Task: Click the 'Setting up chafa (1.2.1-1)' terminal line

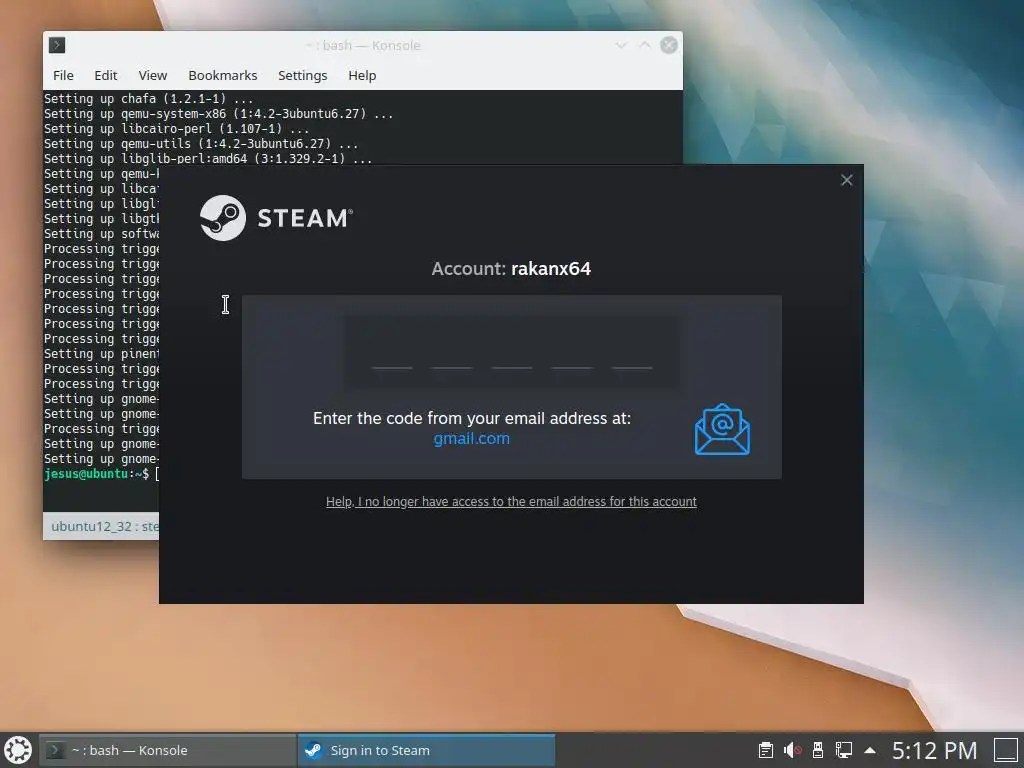Action: tap(148, 99)
